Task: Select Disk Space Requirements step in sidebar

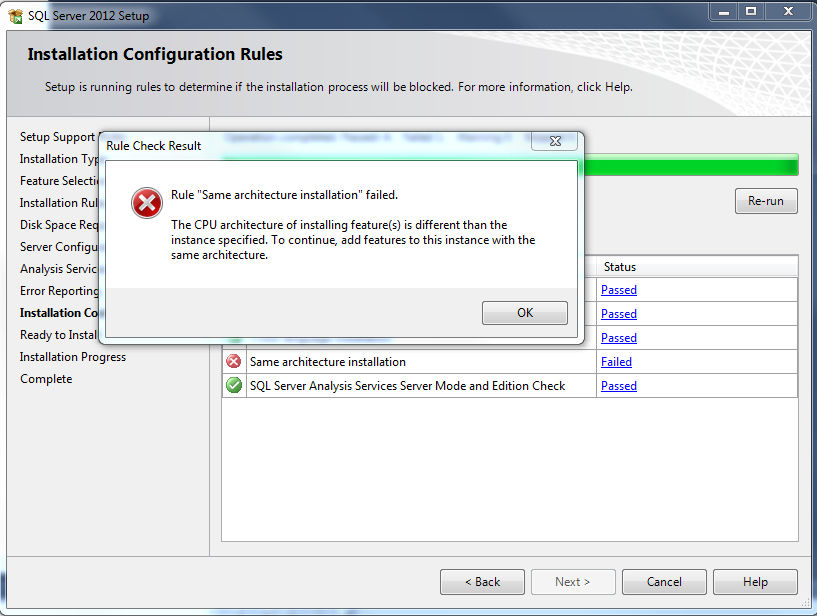Action: (x=59, y=225)
